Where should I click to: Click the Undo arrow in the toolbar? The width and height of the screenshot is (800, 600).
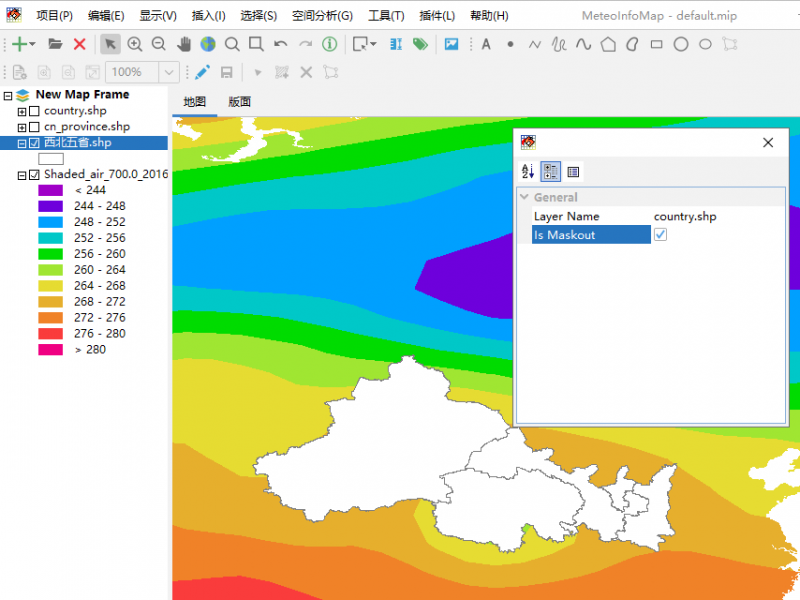pos(281,44)
